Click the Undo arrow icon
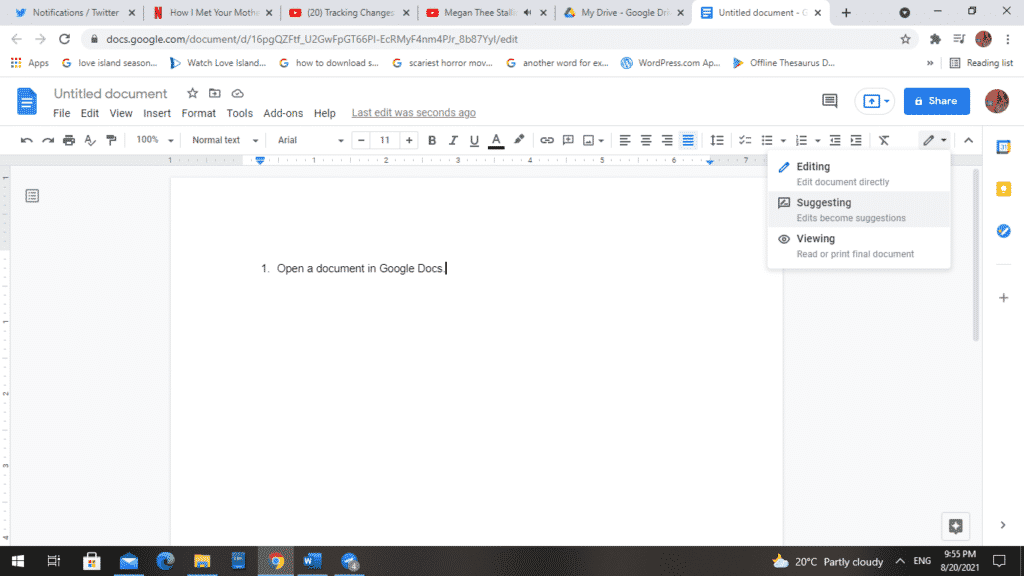This screenshot has height=576, width=1024. point(27,141)
